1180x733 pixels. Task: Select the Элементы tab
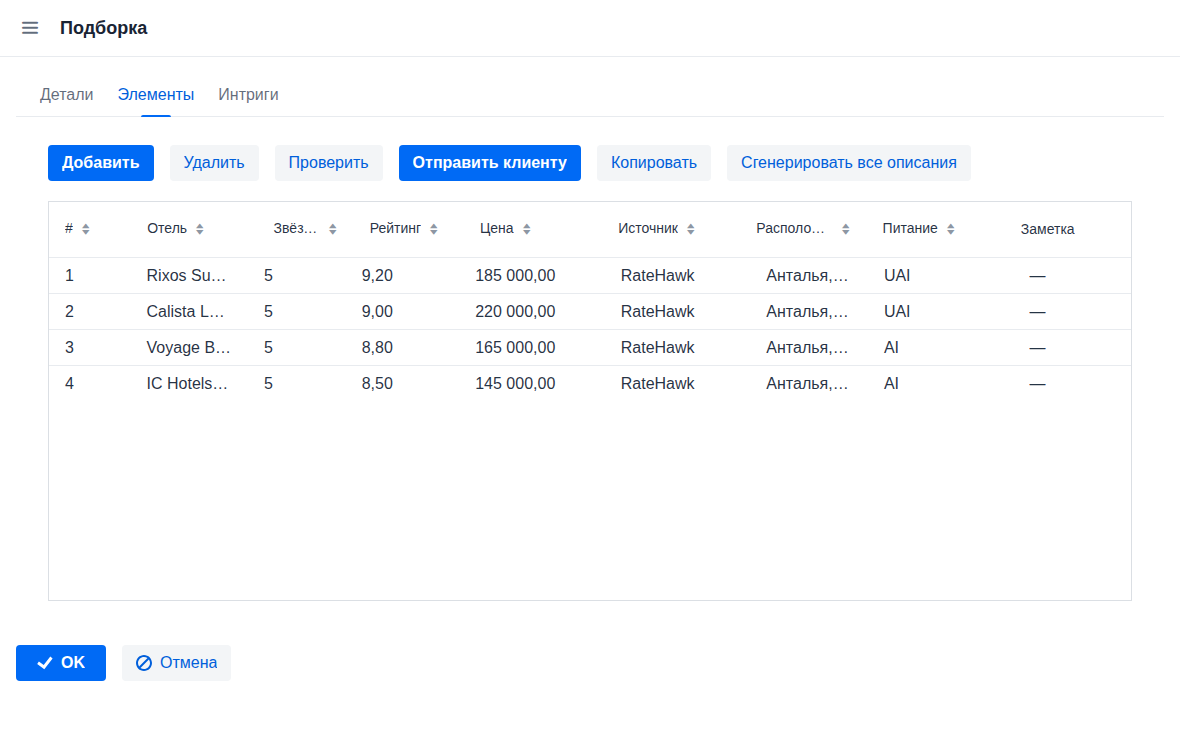tap(156, 95)
